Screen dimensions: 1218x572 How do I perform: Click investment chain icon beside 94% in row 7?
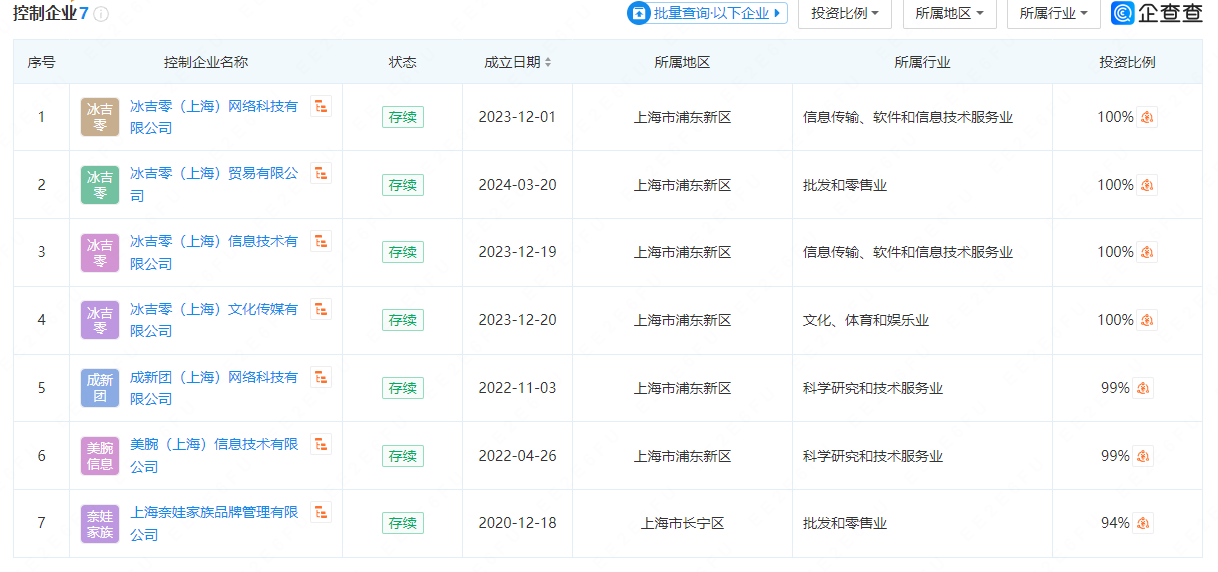click(x=1143, y=523)
